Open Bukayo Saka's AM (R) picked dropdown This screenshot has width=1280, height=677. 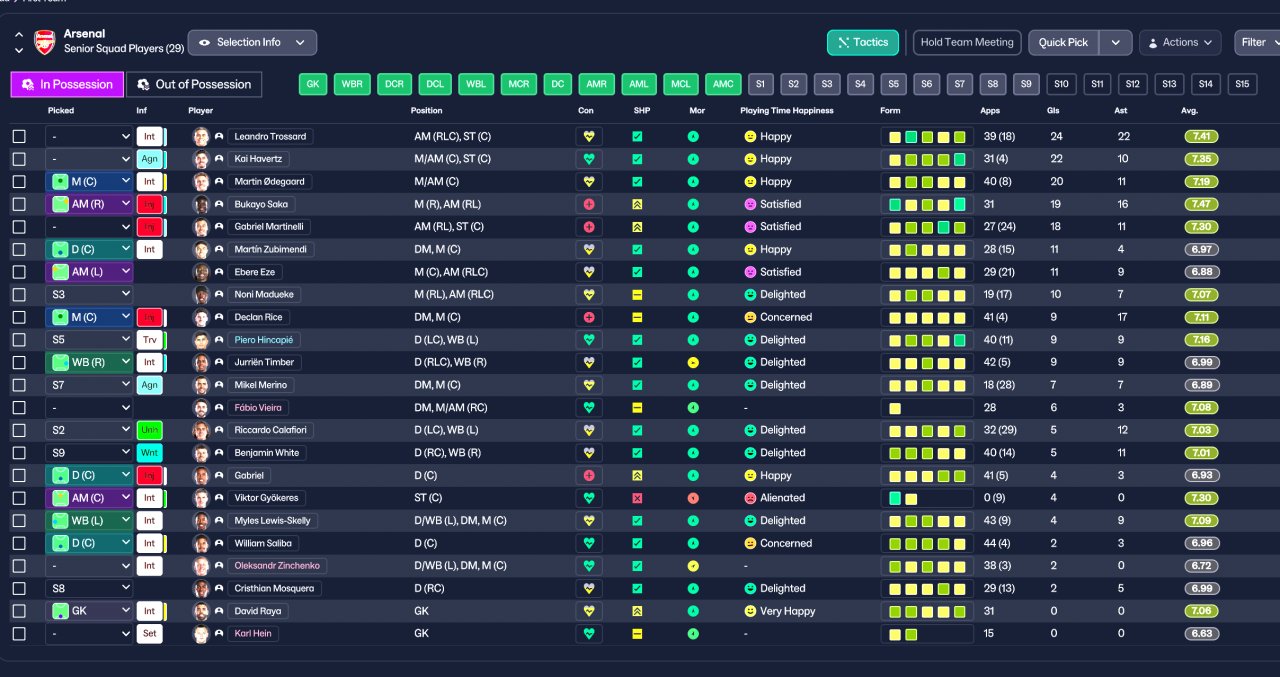(x=89, y=204)
